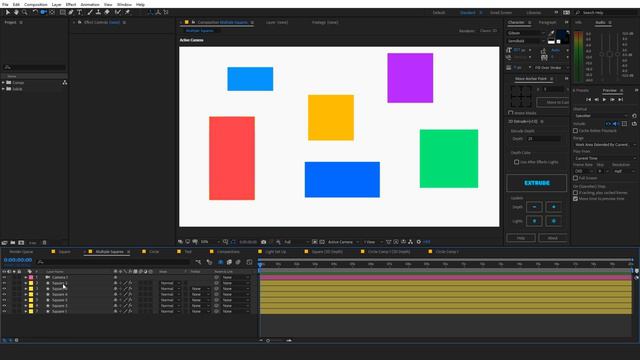Expand layer 3 properties in timeline
Screen dimensions: 640x360
pos(26,289)
